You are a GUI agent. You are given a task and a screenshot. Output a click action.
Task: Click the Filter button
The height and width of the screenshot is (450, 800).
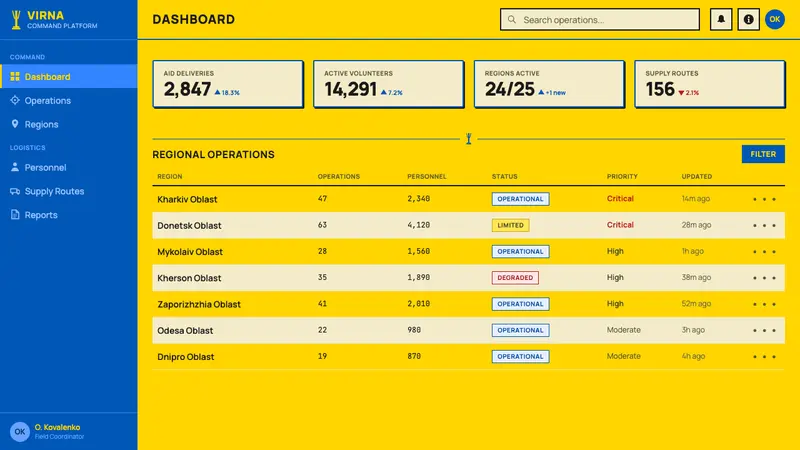point(763,154)
